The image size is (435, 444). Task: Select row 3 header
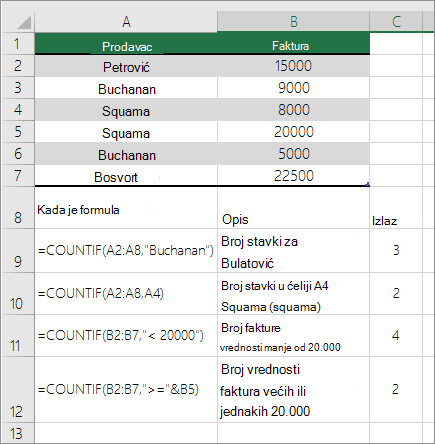pos(18,88)
